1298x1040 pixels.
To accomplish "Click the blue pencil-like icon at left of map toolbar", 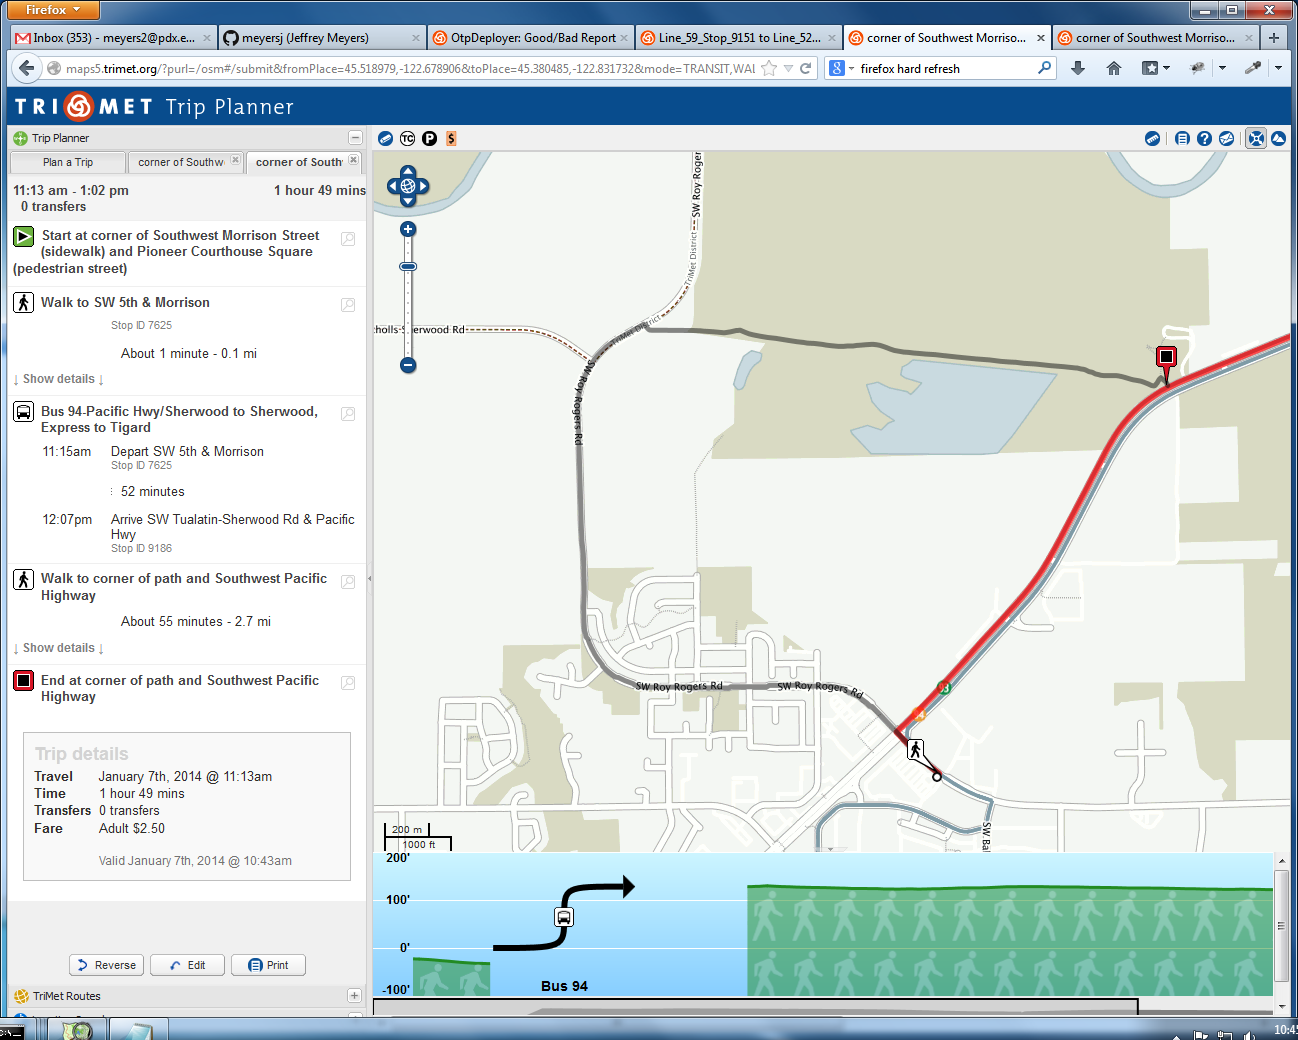I will (x=385, y=139).
